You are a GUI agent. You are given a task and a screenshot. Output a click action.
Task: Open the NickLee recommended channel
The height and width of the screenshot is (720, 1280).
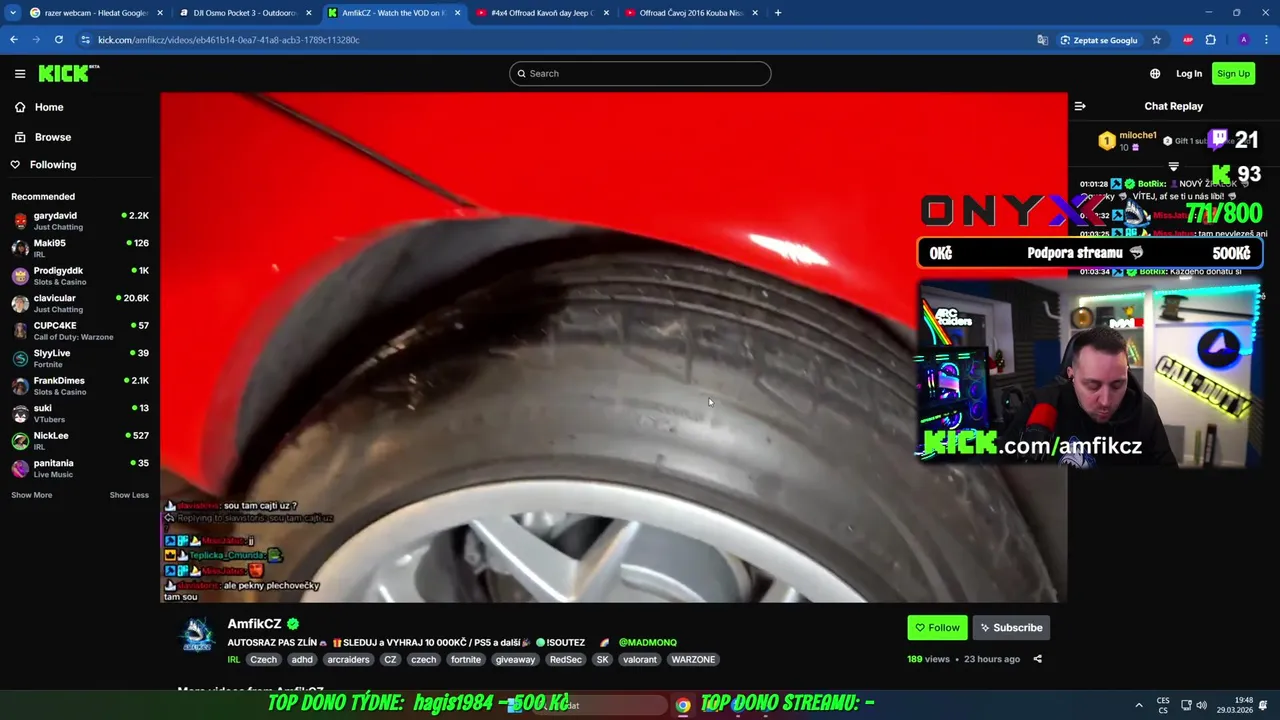coord(80,441)
